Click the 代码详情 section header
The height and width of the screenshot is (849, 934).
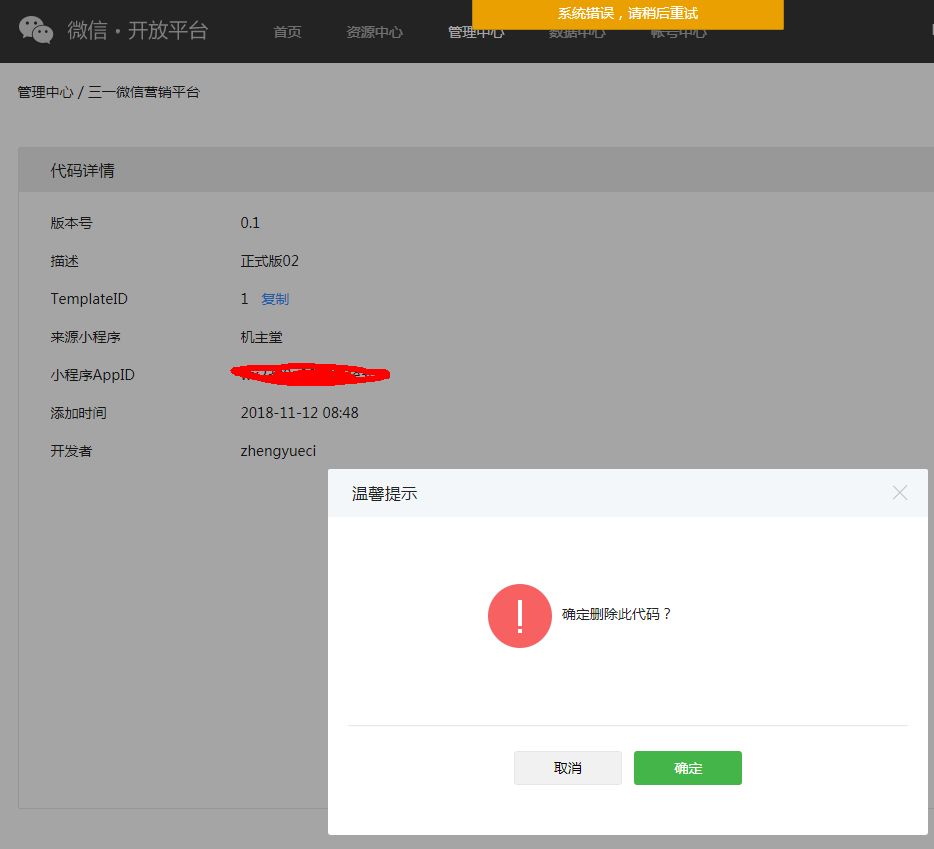82,170
